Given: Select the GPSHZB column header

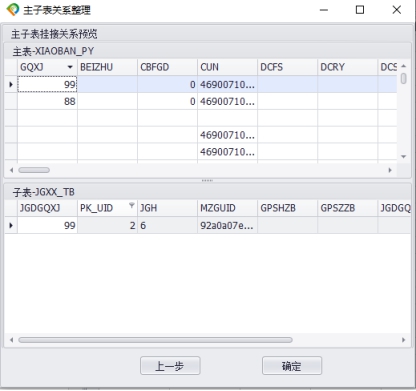Looking at the screenshot, I should [287, 208].
